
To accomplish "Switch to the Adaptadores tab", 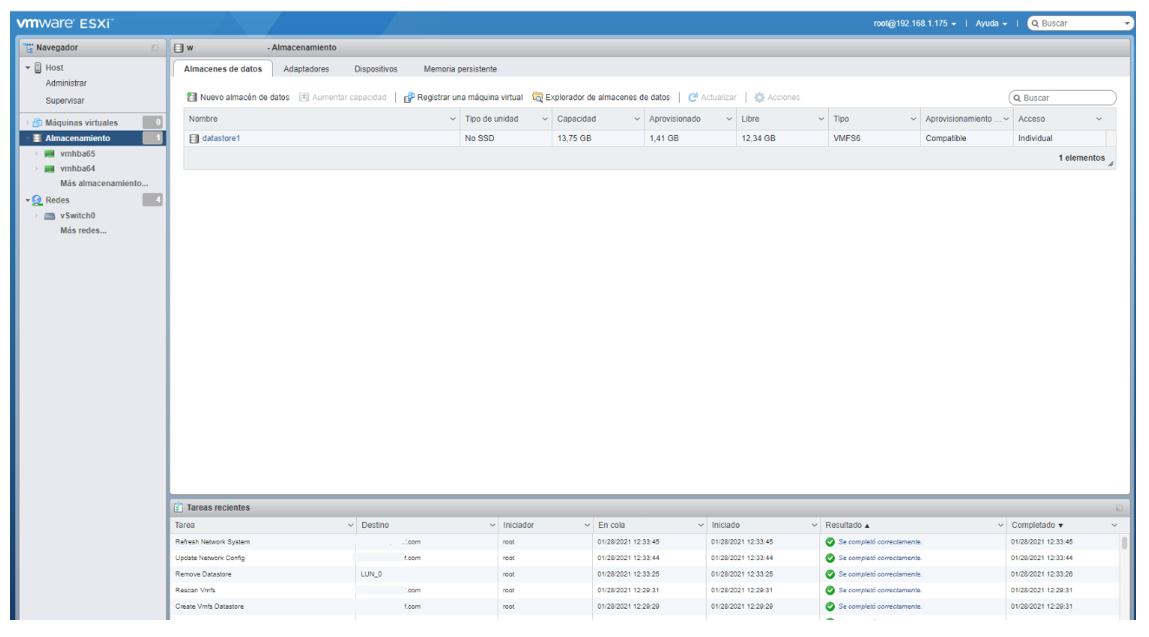I will click(306, 69).
